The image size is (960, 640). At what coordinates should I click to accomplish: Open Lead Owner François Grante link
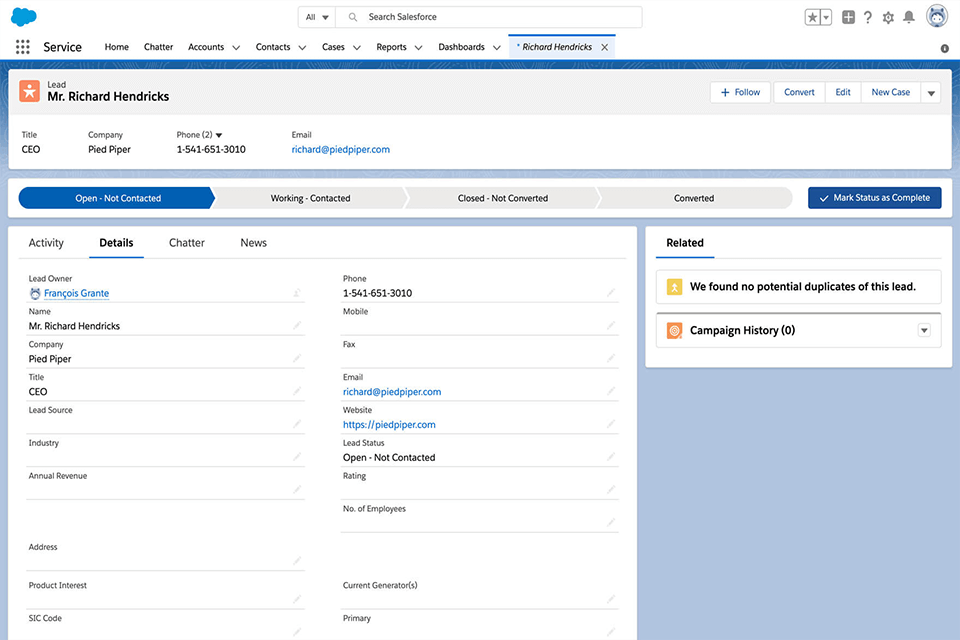click(77, 293)
